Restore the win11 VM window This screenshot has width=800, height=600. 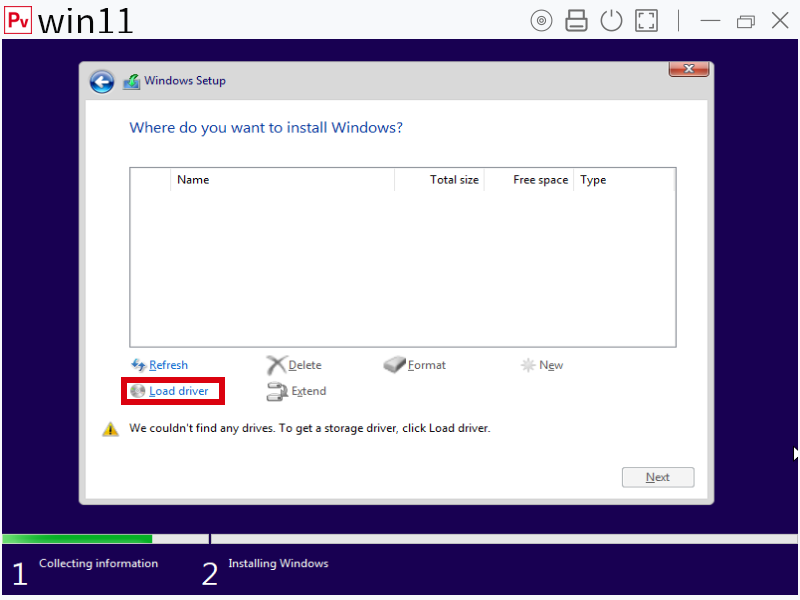click(745, 21)
